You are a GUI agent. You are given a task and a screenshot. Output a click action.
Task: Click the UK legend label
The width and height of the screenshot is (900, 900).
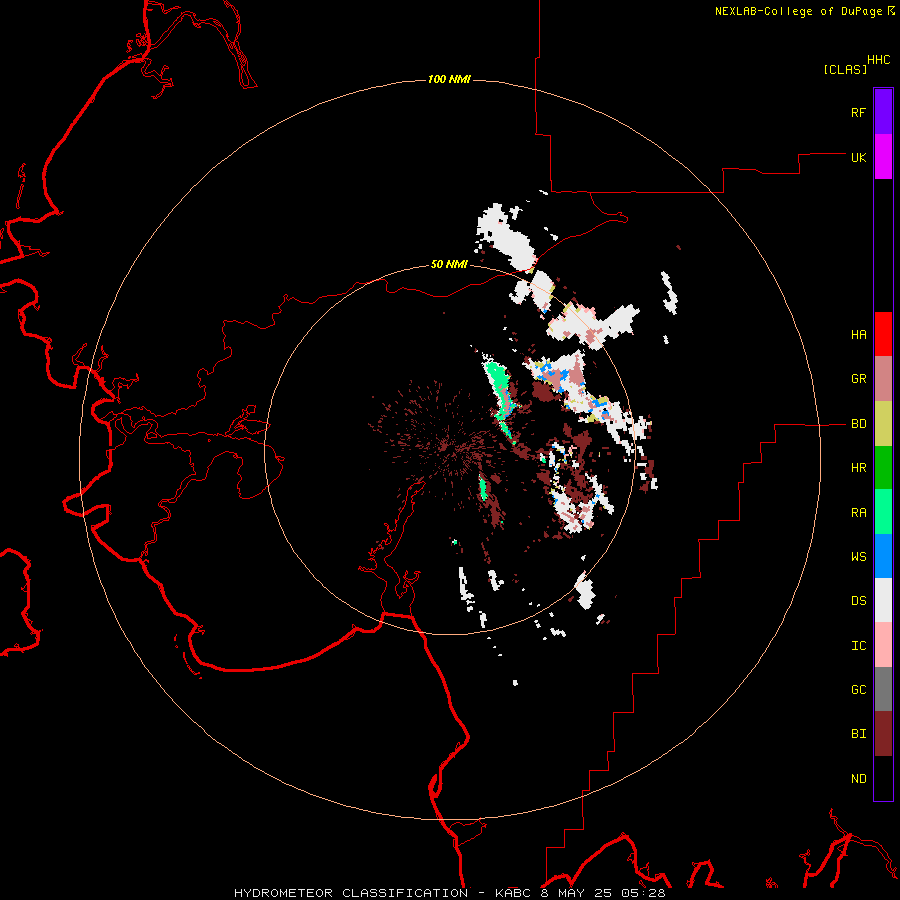858,158
